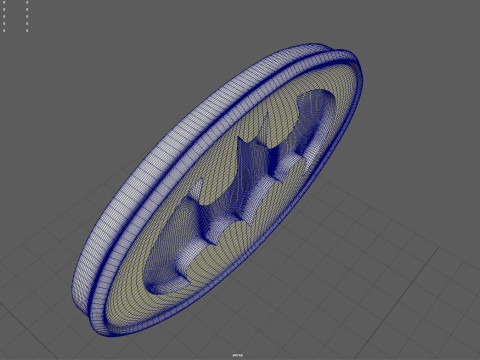Select the bat emblem mesh in the viewport

(x=217, y=190)
